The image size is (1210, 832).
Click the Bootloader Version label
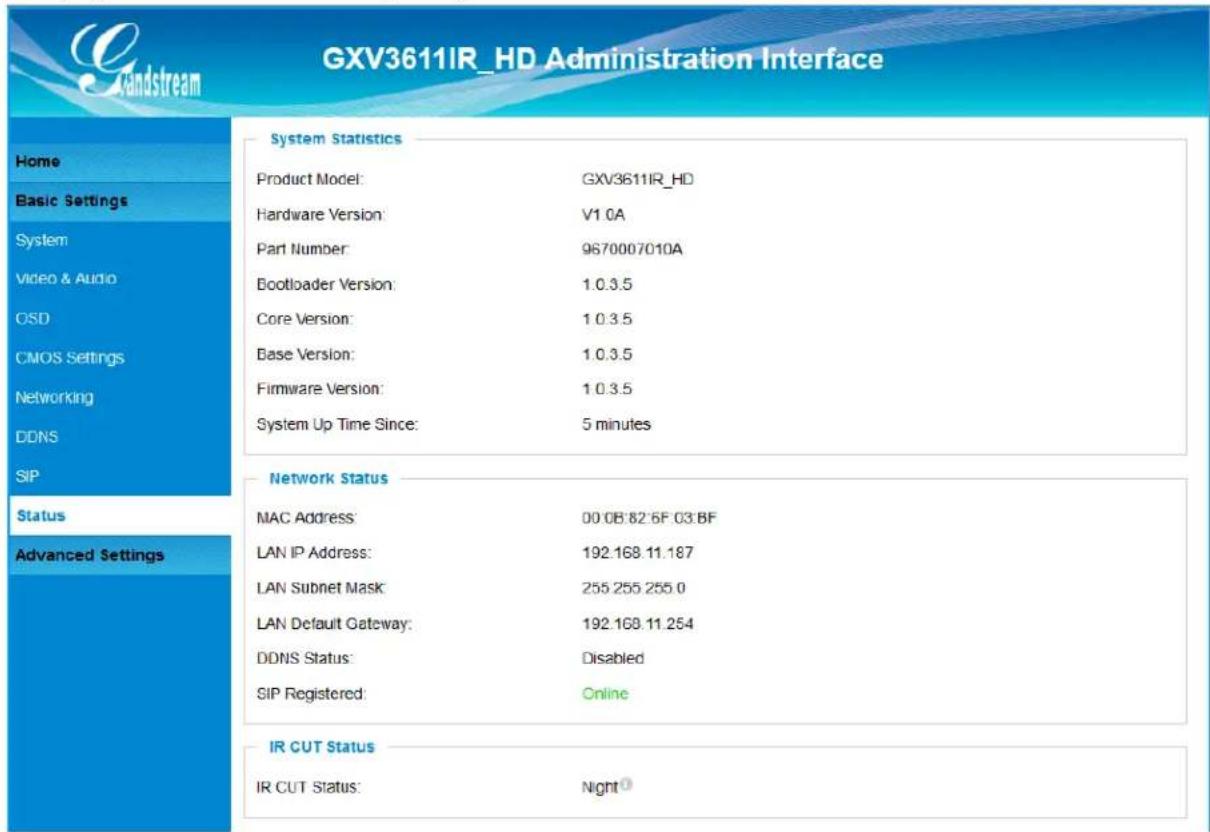tap(327, 285)
